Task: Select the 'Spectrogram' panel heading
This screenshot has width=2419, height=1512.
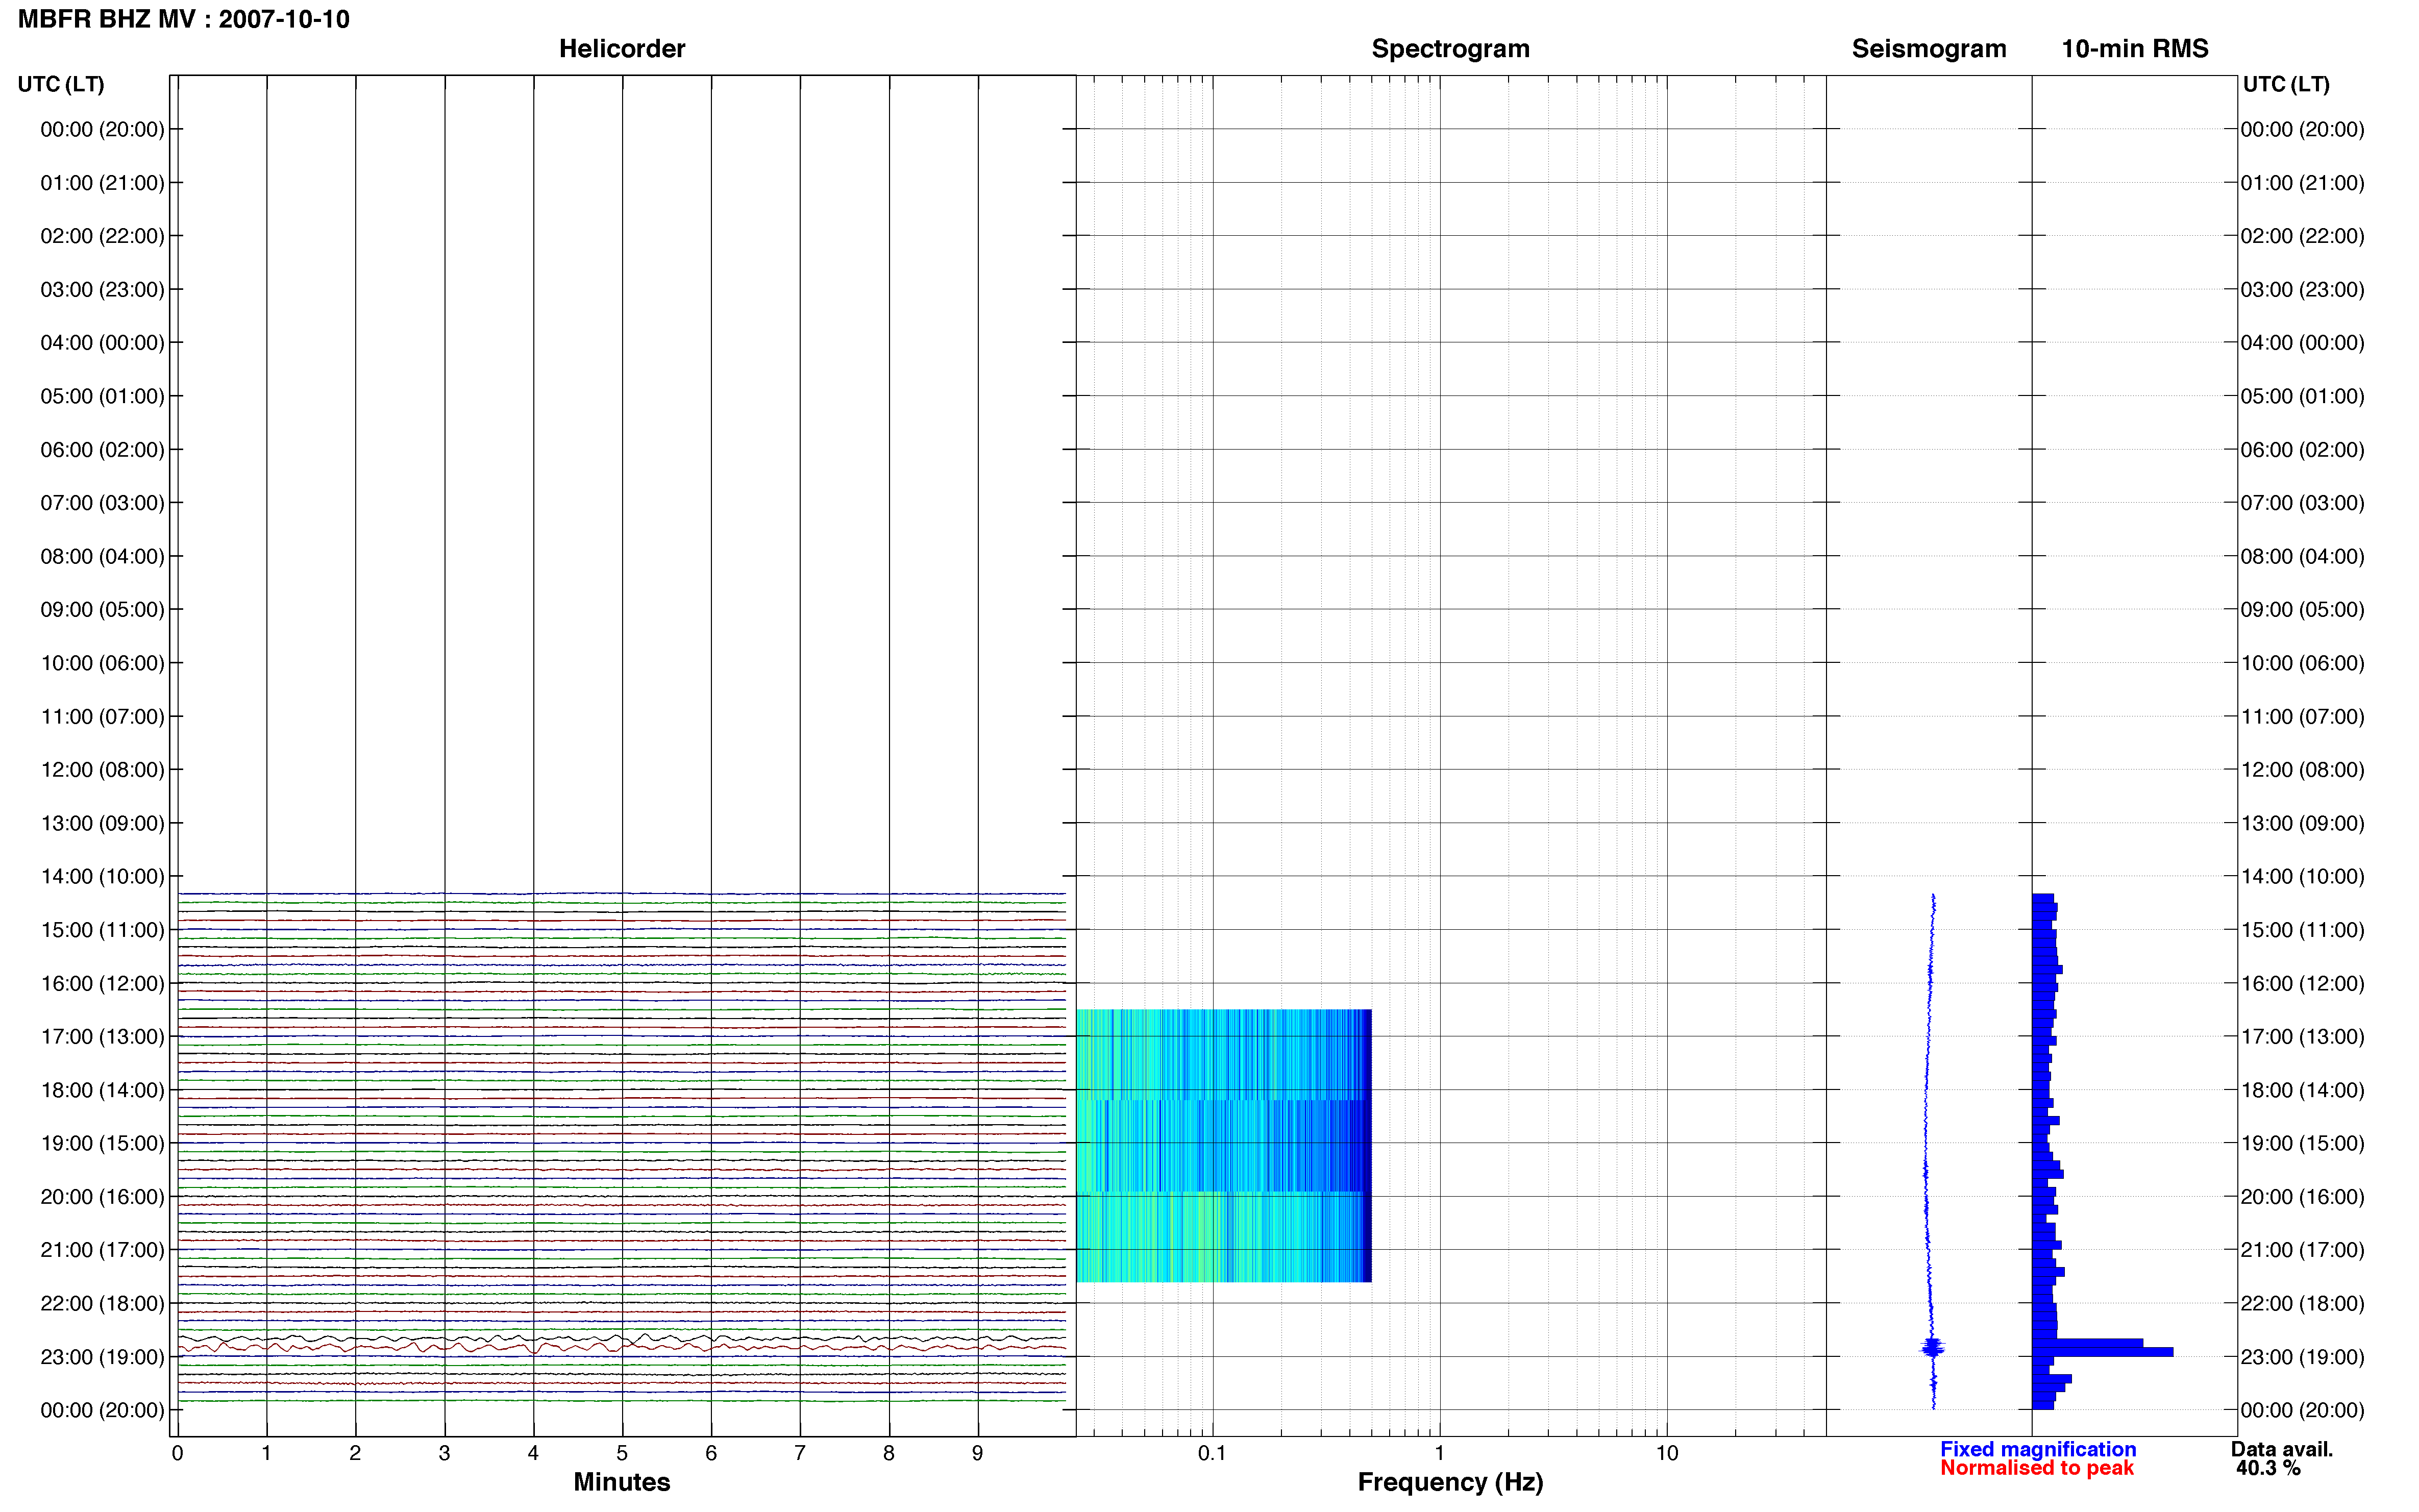Action: [1450, 48]
